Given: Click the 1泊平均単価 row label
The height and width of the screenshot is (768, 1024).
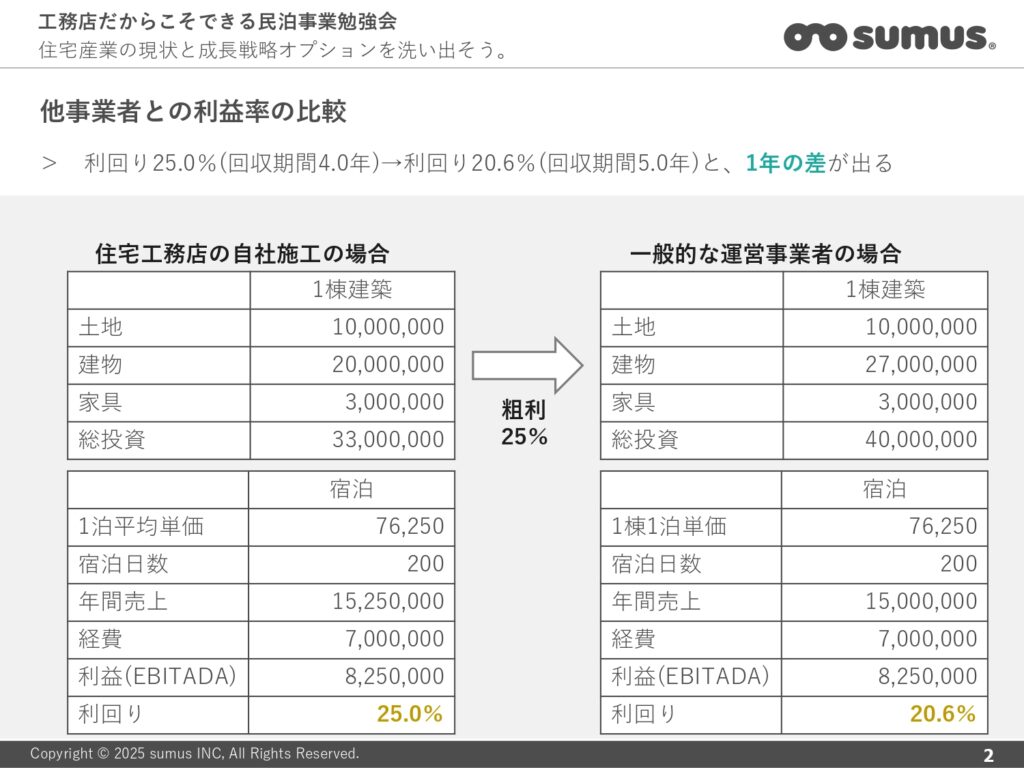Looking at the screenshot, I should click(x=141, y=526).
